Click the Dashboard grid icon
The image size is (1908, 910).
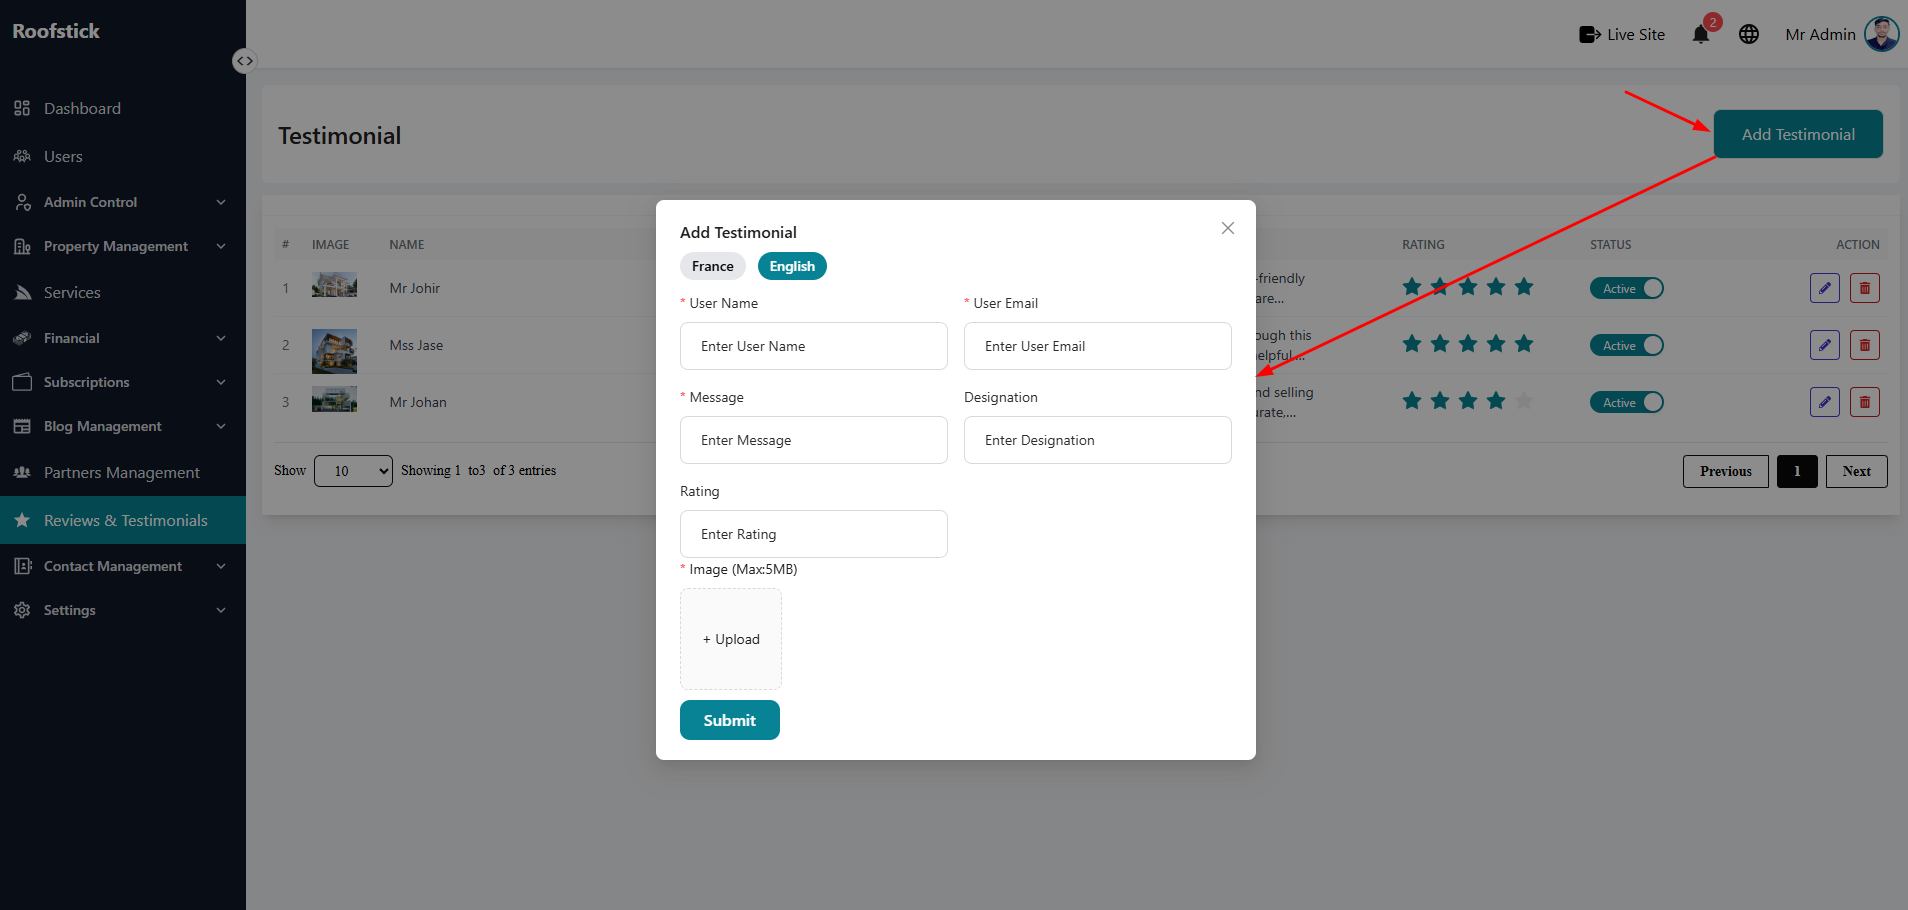(22, 108)
